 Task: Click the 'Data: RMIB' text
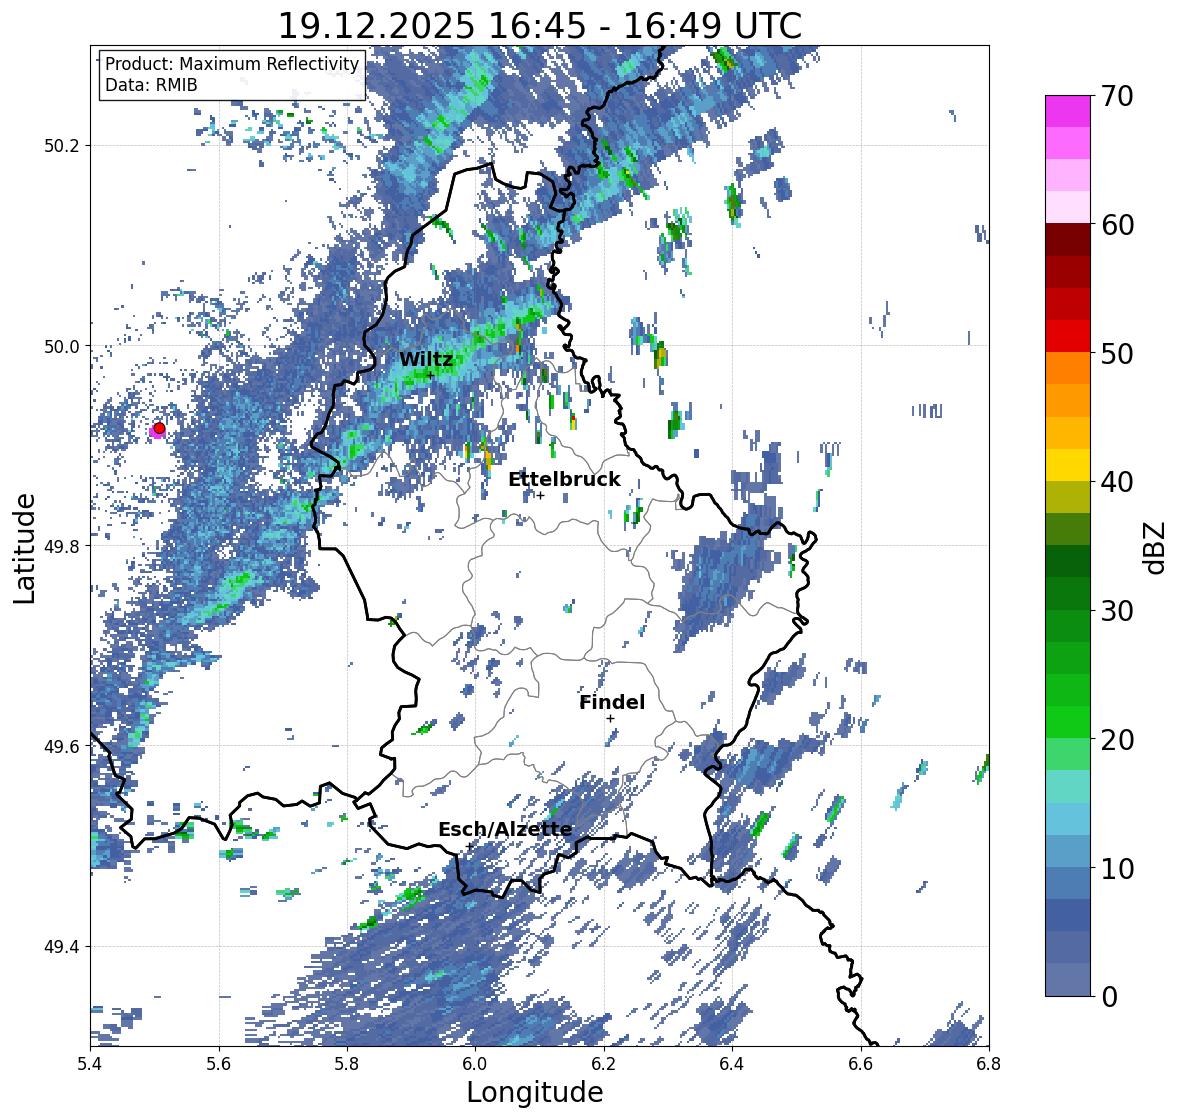[151, 85]
